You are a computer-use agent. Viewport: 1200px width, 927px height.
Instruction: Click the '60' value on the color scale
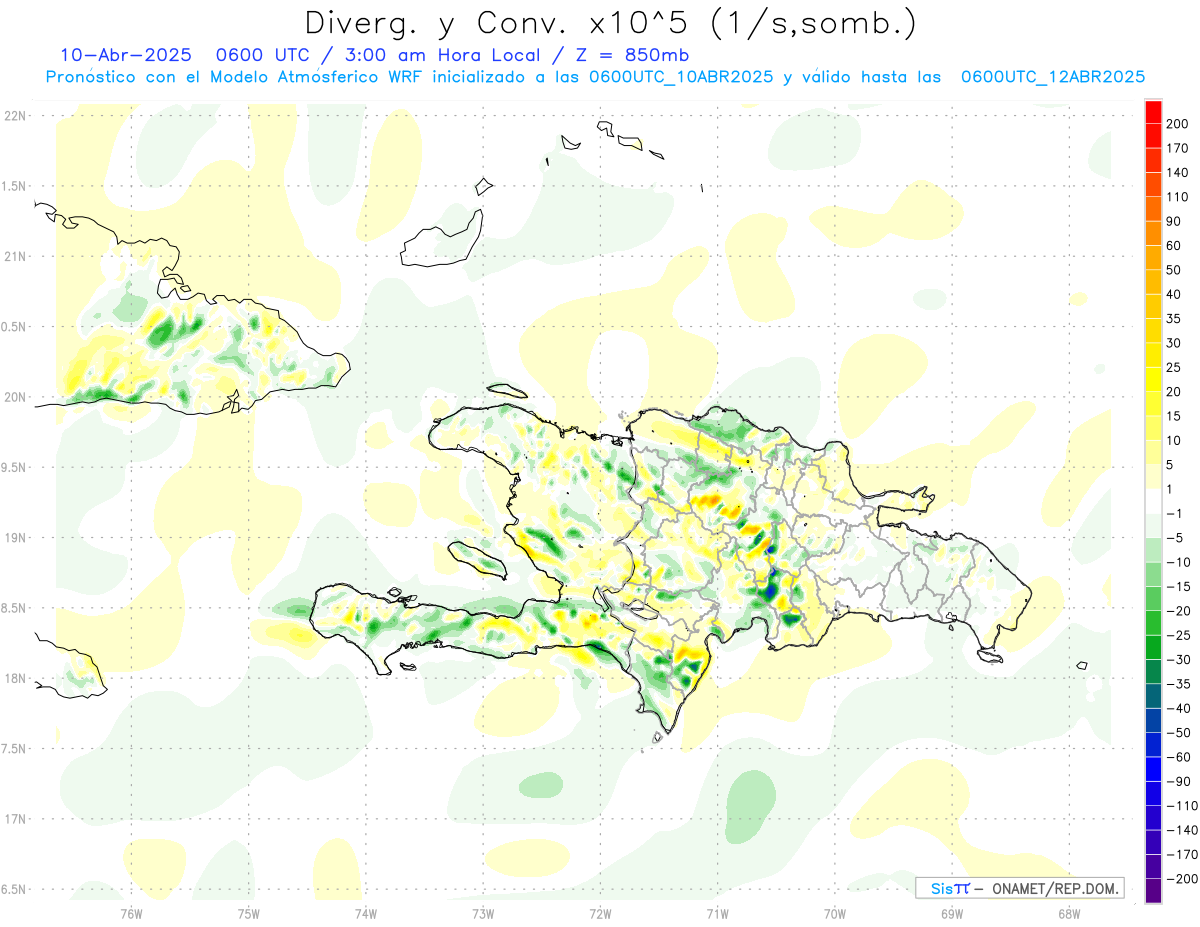[x=1175, y=246]
